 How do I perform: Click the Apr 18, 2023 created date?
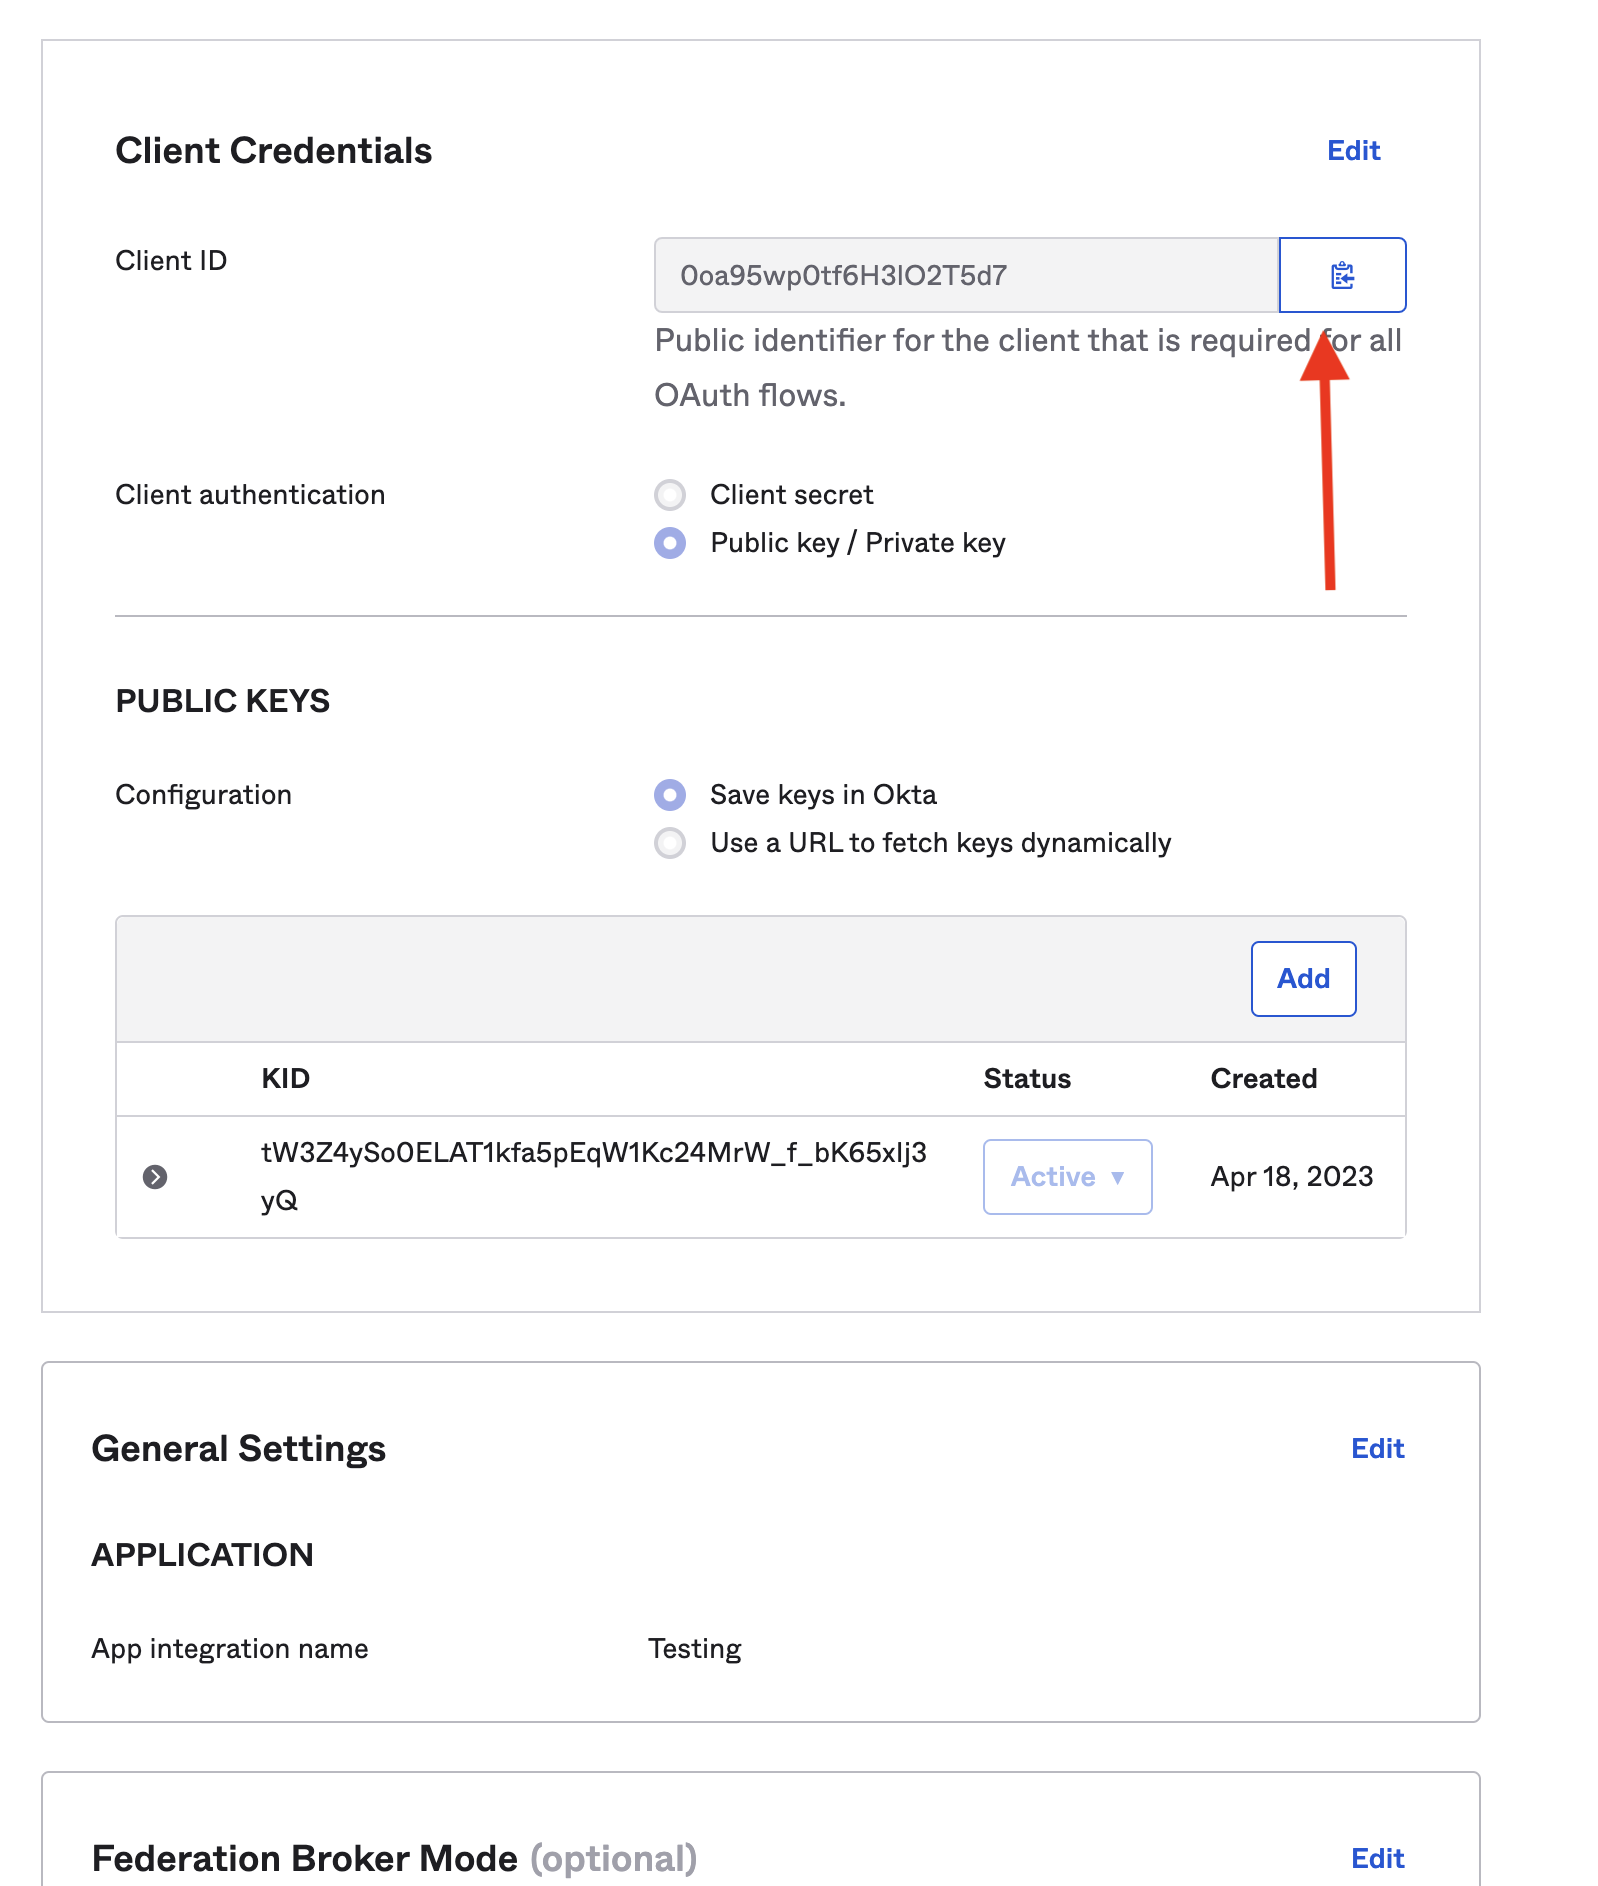coord(1291,1177)
